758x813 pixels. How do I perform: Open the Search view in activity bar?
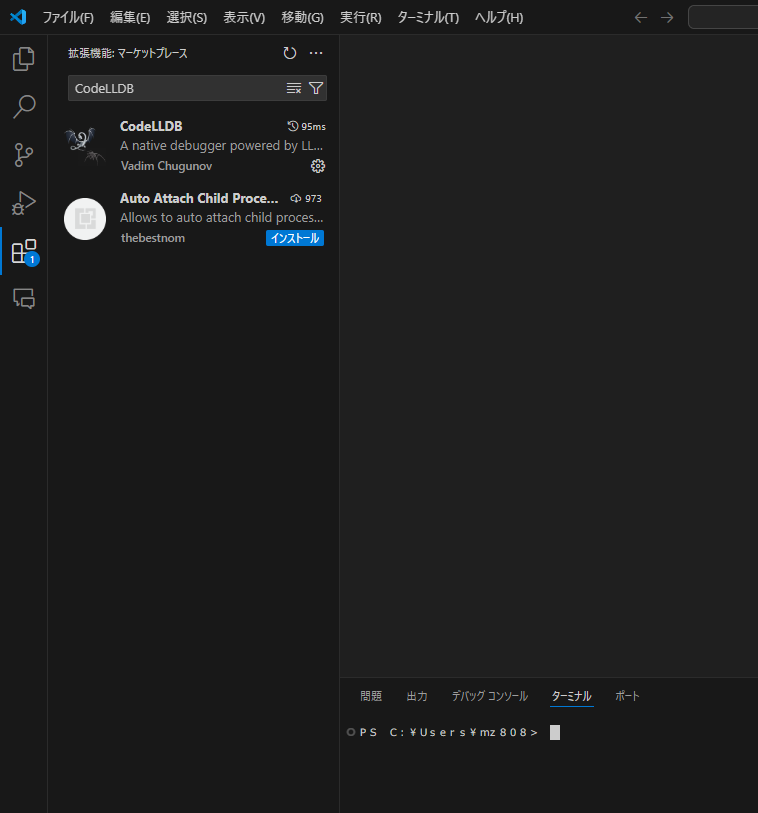pyautogui.click(x=23, y=106)
